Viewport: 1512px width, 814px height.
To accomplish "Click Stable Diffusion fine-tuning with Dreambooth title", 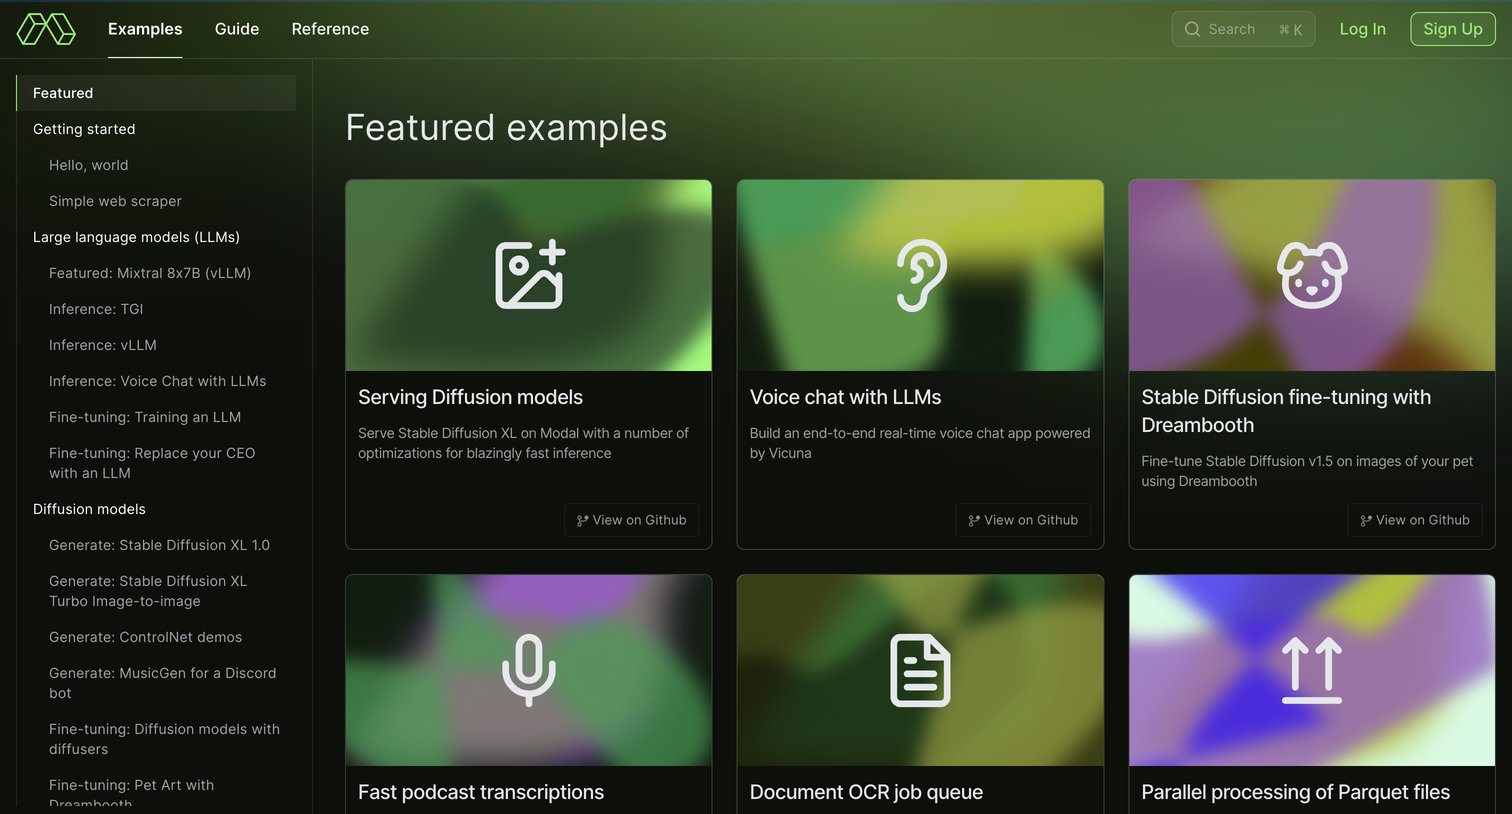I will coord(1286,411).
